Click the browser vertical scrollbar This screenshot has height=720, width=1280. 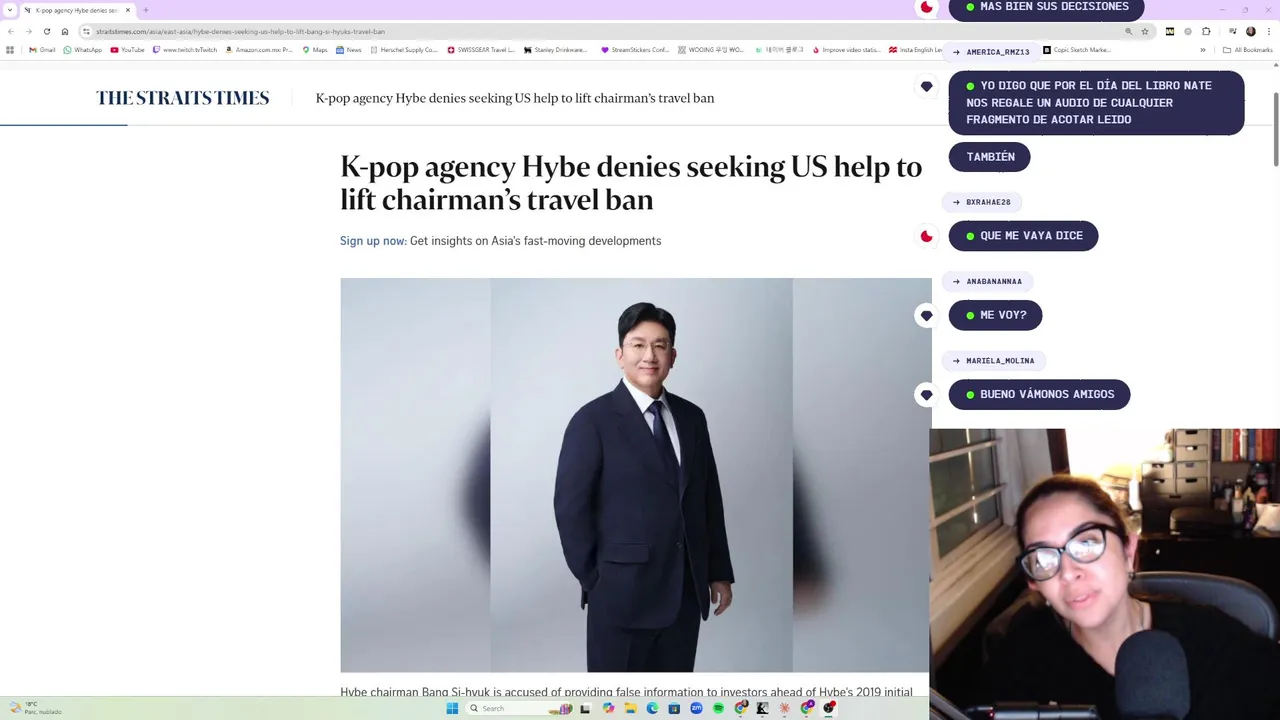pyautogui.click(x=1275, y=130)
